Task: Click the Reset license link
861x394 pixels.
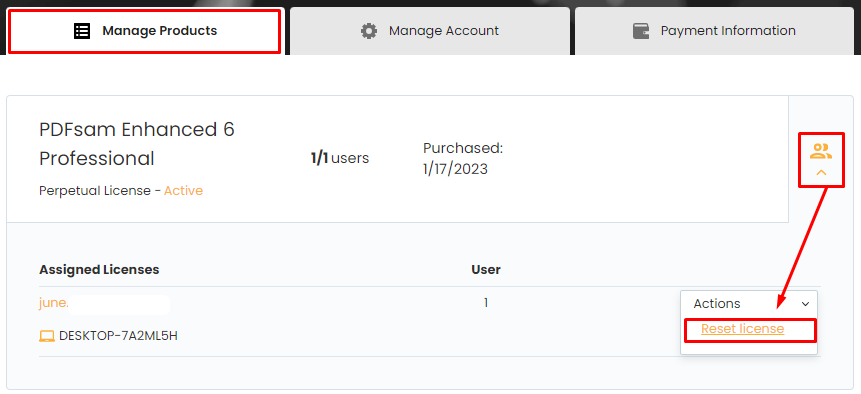Action: pos(742,329)
